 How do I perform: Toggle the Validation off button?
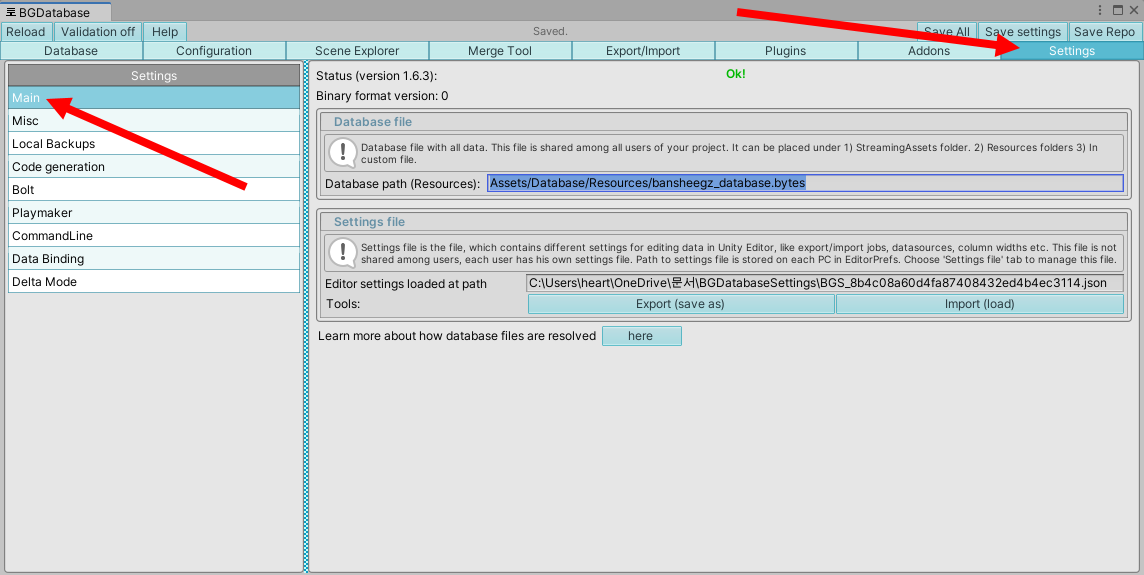click(x=98, y=31)
